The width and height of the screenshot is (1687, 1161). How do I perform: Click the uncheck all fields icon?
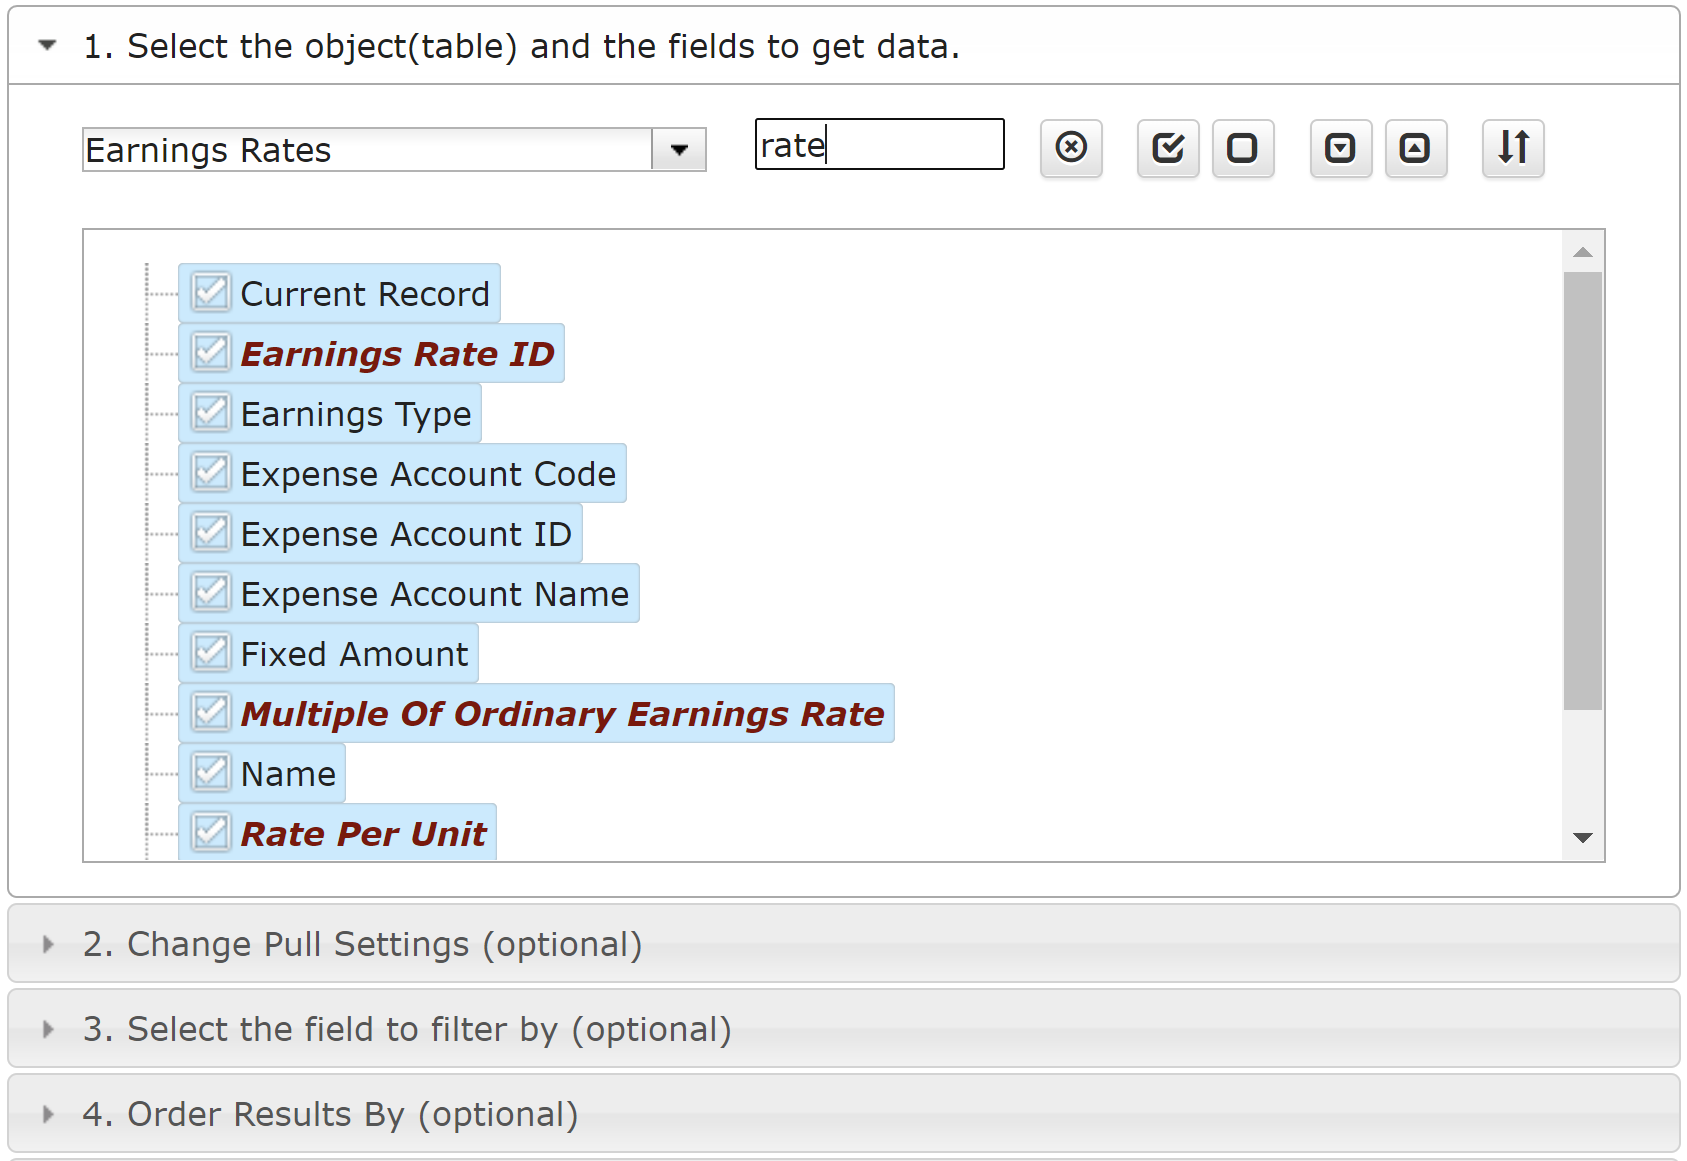point(1243,148)
